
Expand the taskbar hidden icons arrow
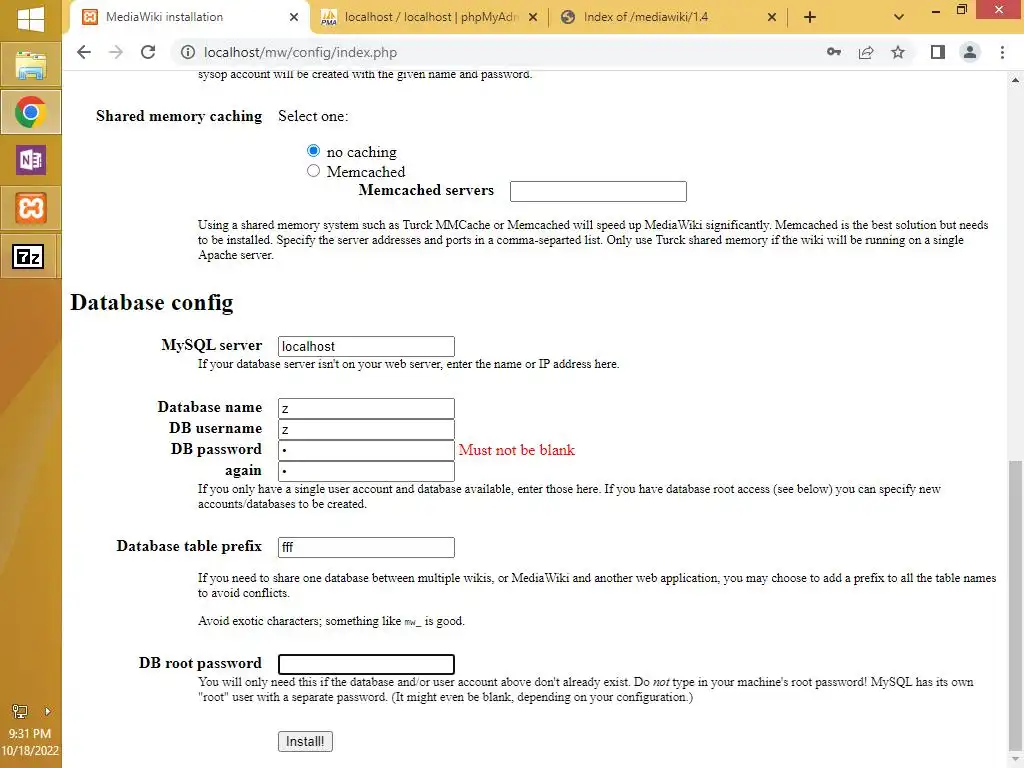coord(48,711)
